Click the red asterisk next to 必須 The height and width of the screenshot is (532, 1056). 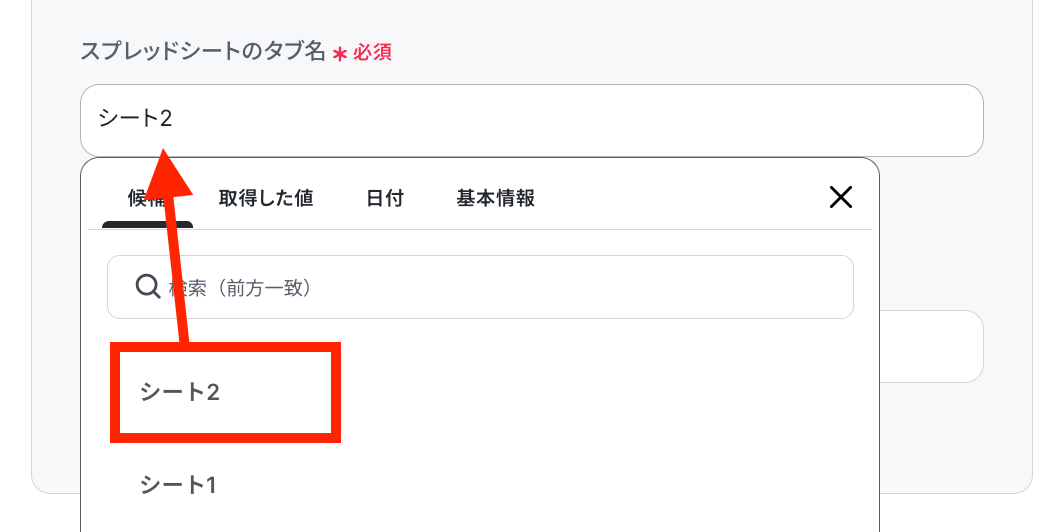[x=339, y=53]
